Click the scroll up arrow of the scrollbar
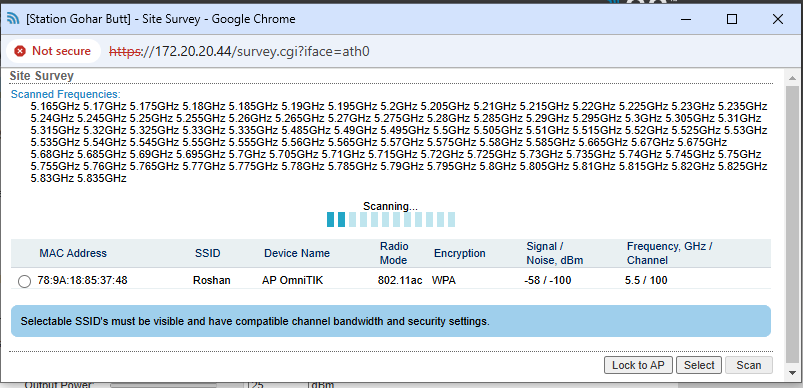This screenshot has width=803, height=388. tap(792, 78)
